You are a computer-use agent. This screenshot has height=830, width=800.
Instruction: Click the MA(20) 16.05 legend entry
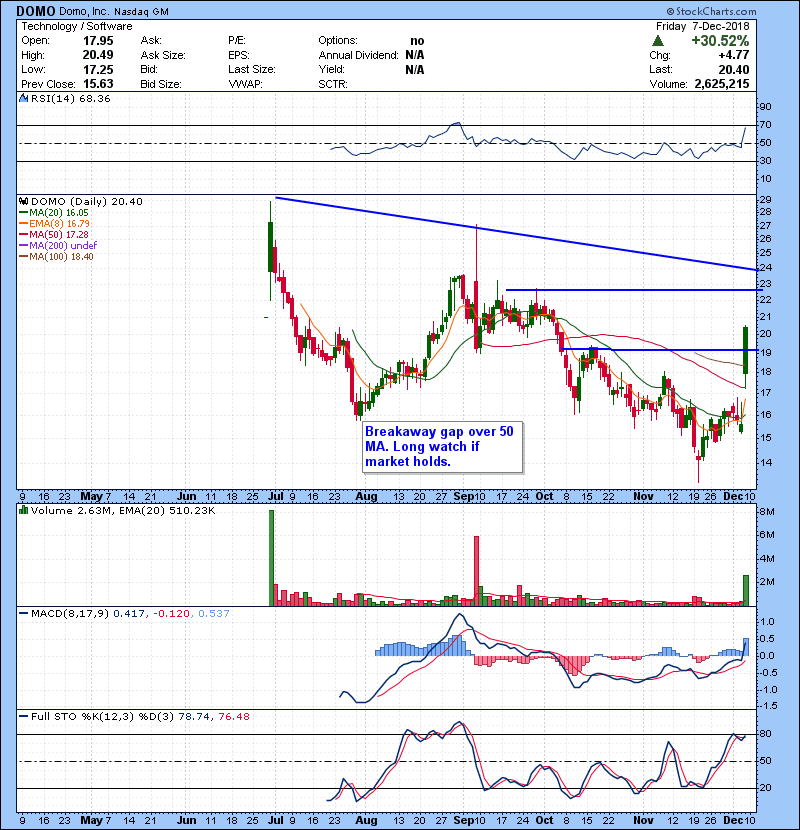coord(54,213)
